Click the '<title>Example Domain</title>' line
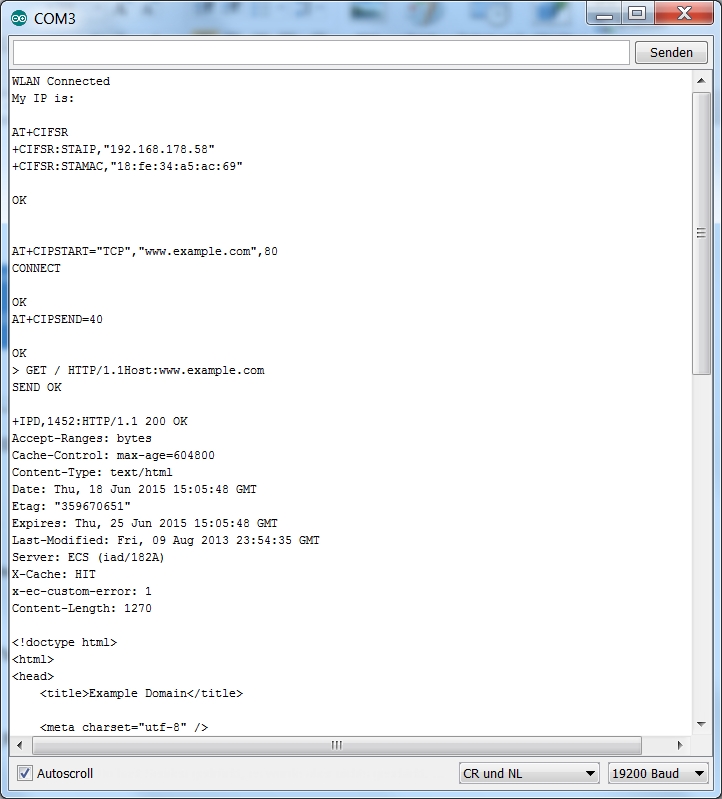 142,693
